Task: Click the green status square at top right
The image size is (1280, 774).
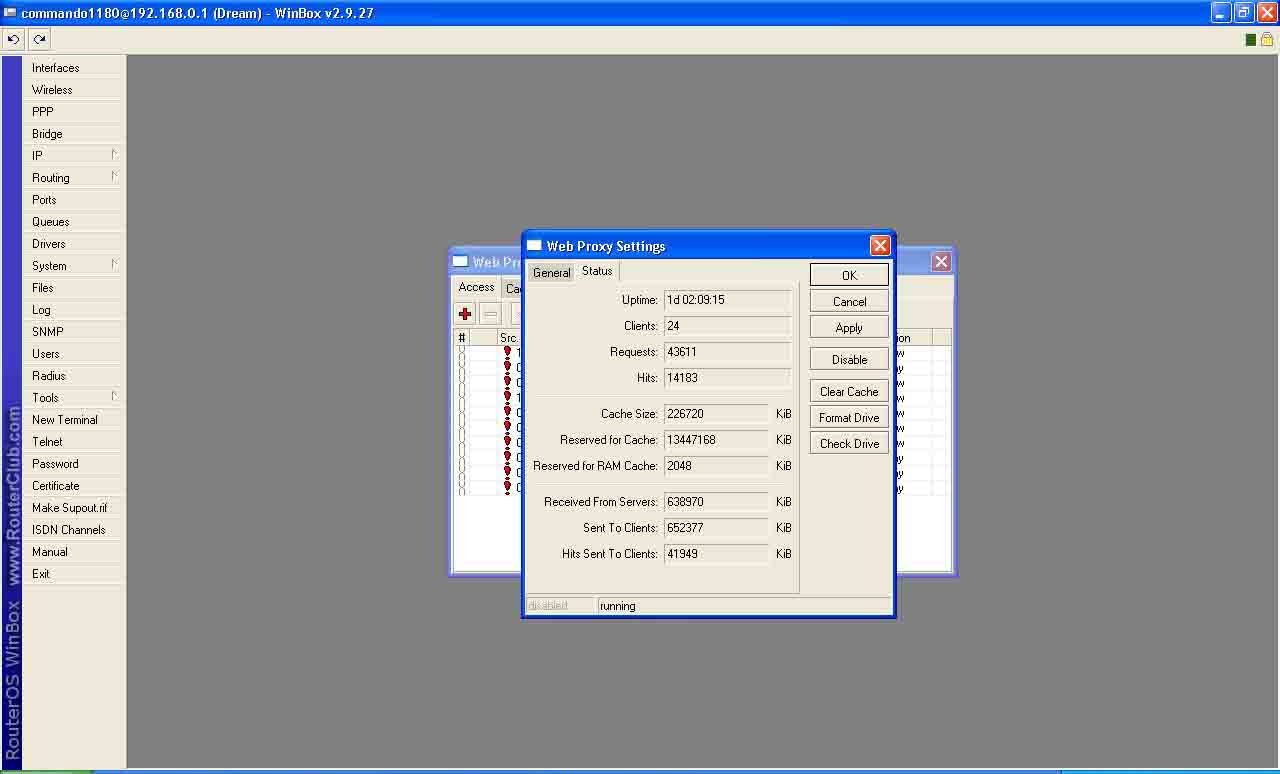Action: click(1250, 40)
